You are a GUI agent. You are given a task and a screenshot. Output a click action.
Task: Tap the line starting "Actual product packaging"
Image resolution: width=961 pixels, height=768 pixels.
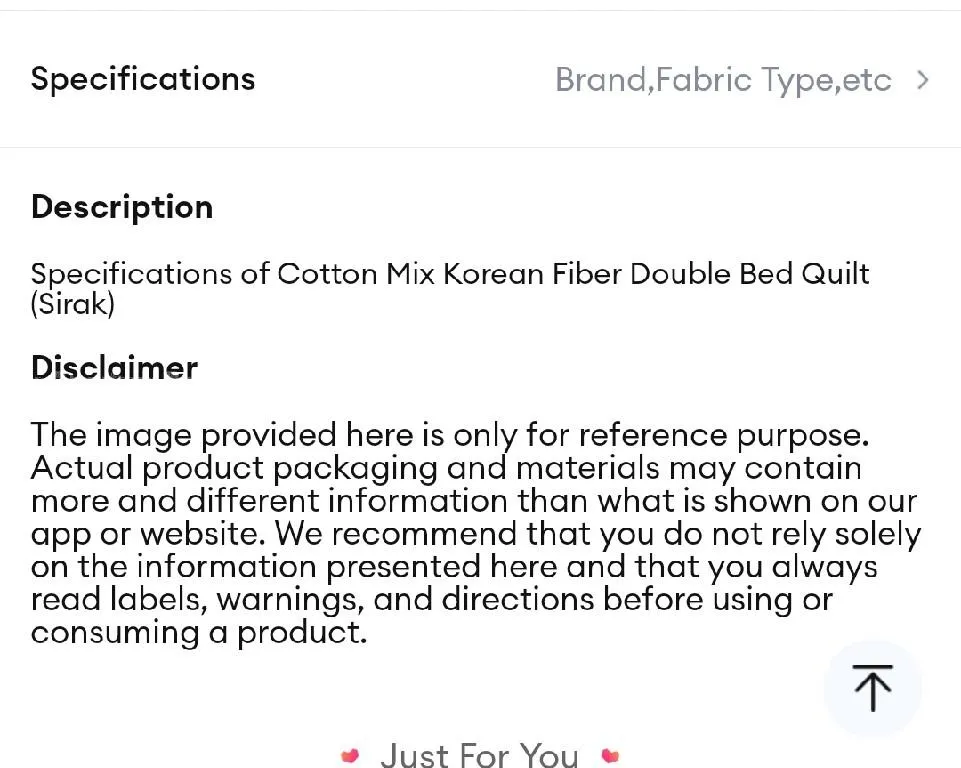point(445,468)
